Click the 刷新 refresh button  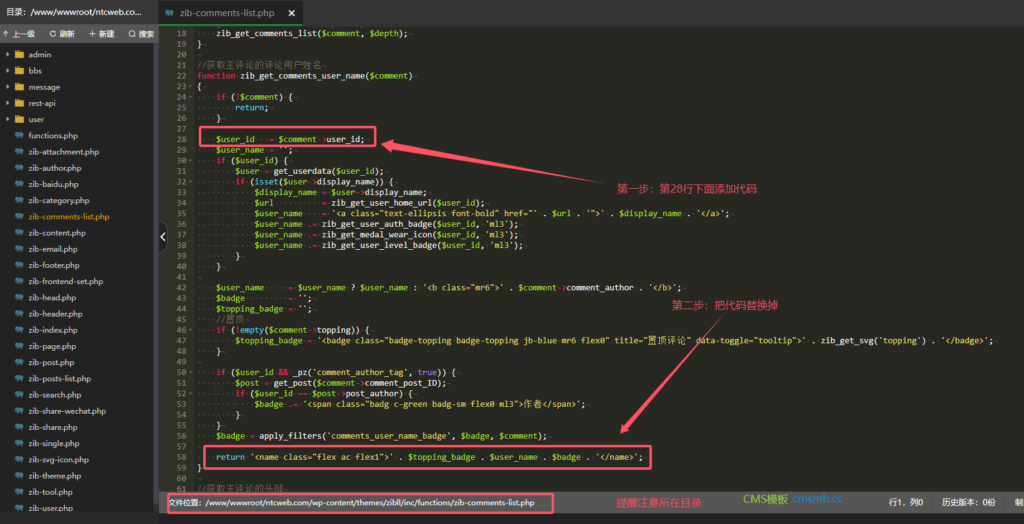(61, 34)
